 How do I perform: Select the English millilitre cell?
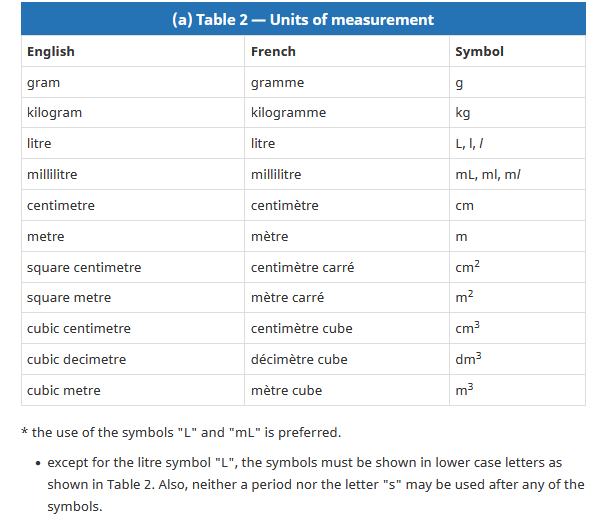tap(52, 175)
